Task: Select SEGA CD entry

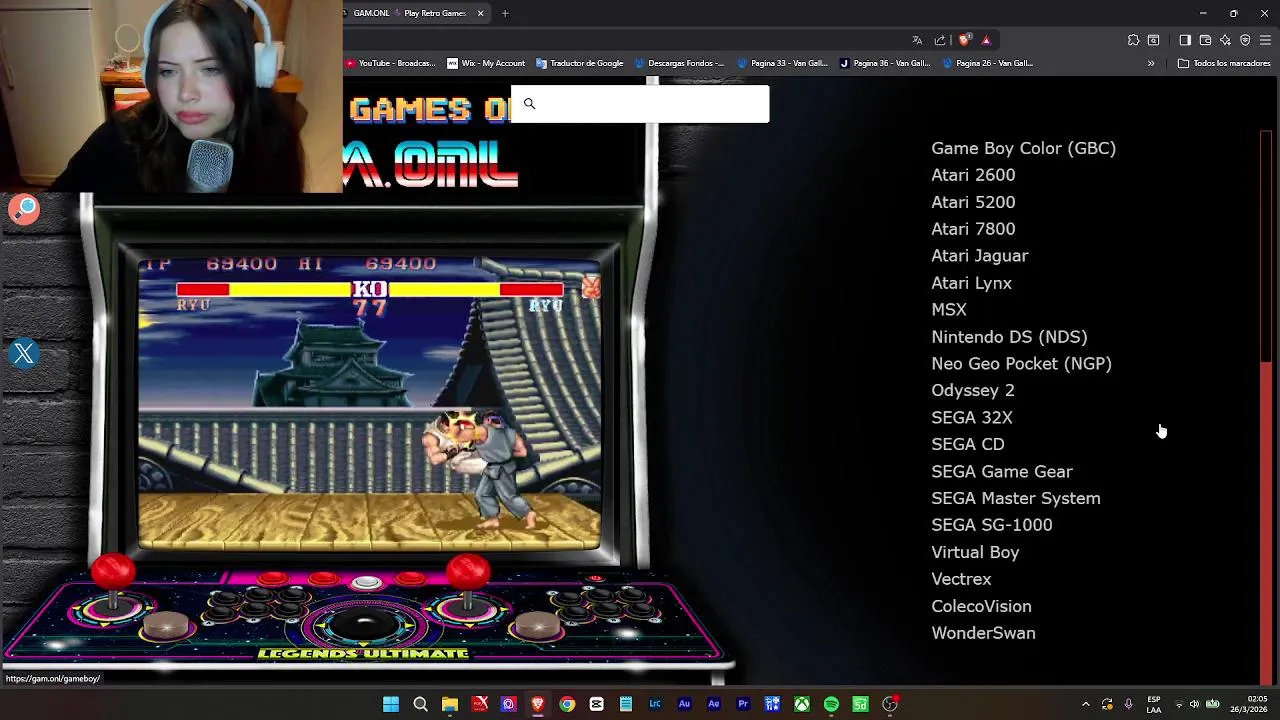Action: (967, 444)
